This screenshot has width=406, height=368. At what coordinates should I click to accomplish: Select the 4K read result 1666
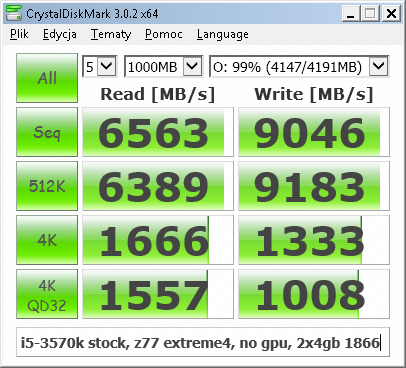pos(158,240)
